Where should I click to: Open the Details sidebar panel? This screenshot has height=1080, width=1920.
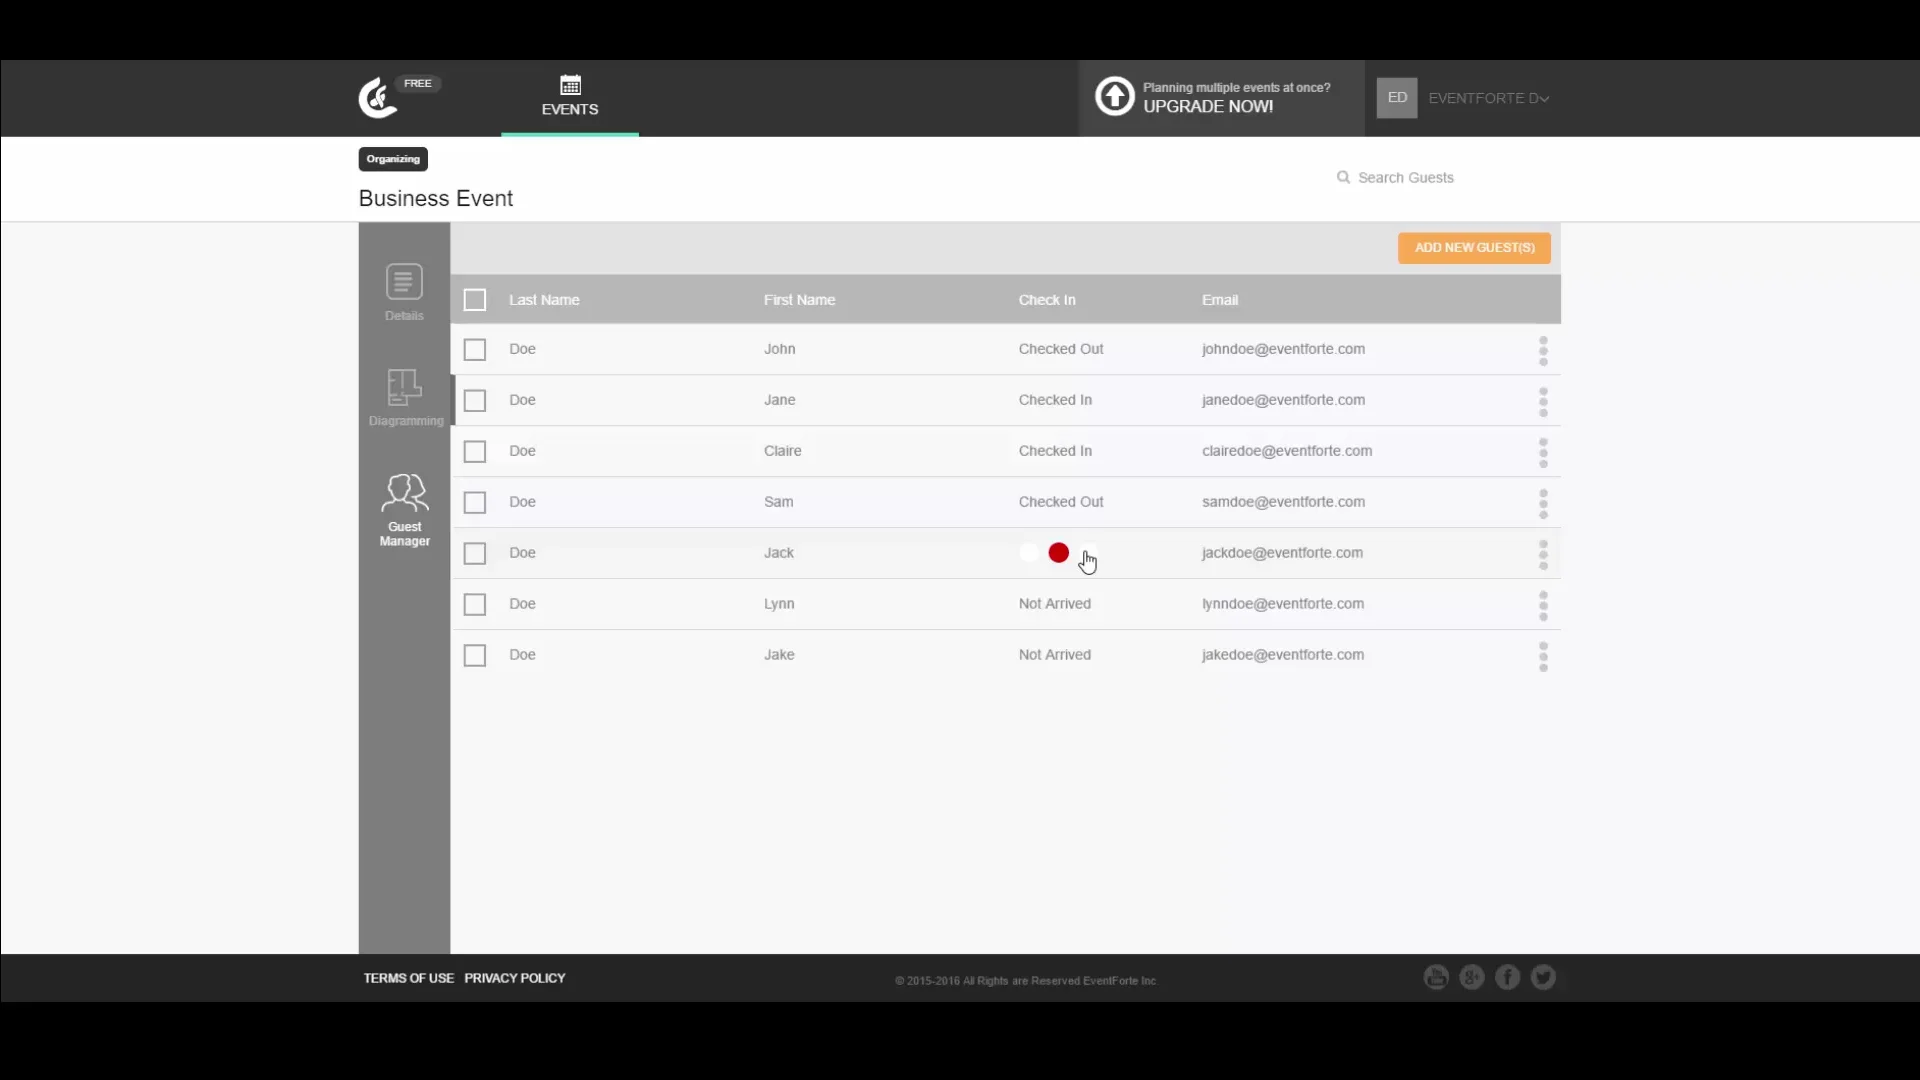coord(404,292)
